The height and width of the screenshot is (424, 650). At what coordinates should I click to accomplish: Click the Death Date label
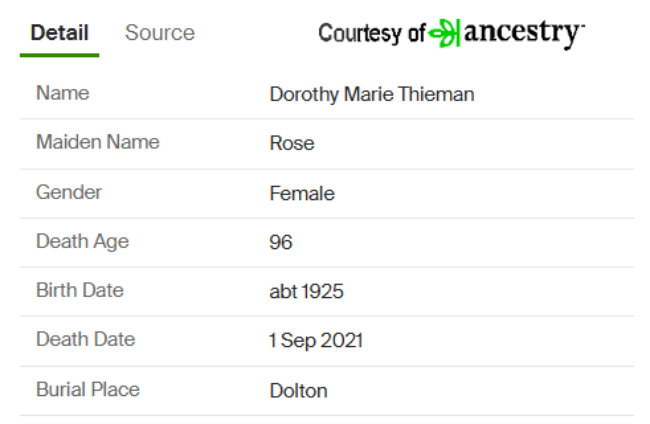pos(86,339)
